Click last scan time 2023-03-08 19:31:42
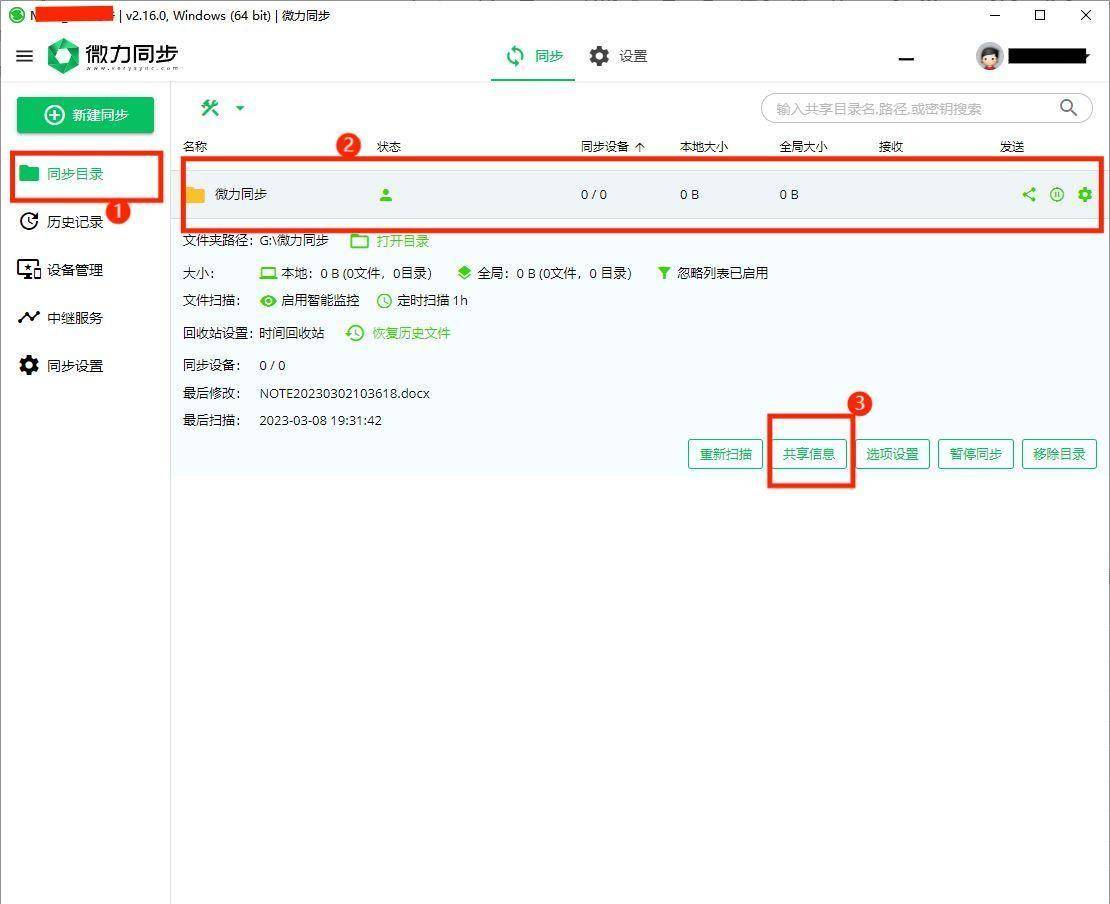 coord(320,420)
